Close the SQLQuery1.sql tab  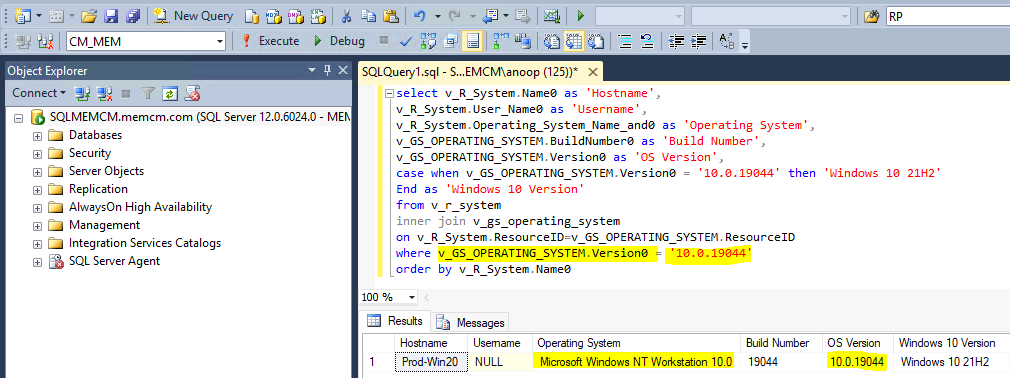point(593,71)
